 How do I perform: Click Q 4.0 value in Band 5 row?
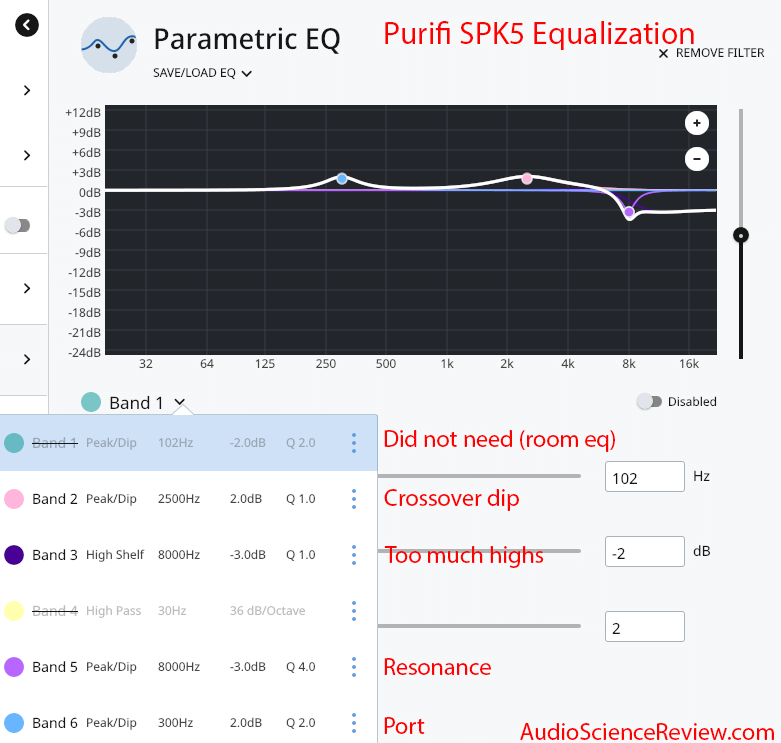click(300, 667)
